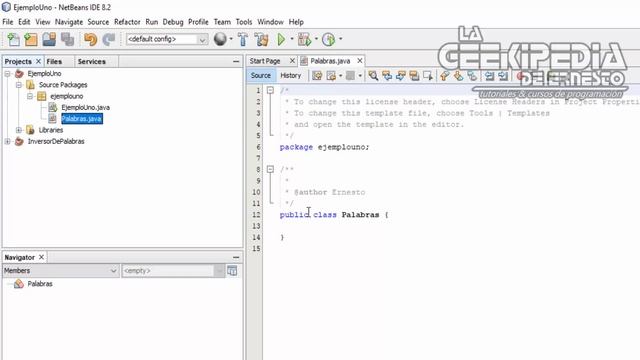Click Clean and Build Project icon
Image resolution: width=640 pixels, height=360 pixels.
click(x=261, y=39)
